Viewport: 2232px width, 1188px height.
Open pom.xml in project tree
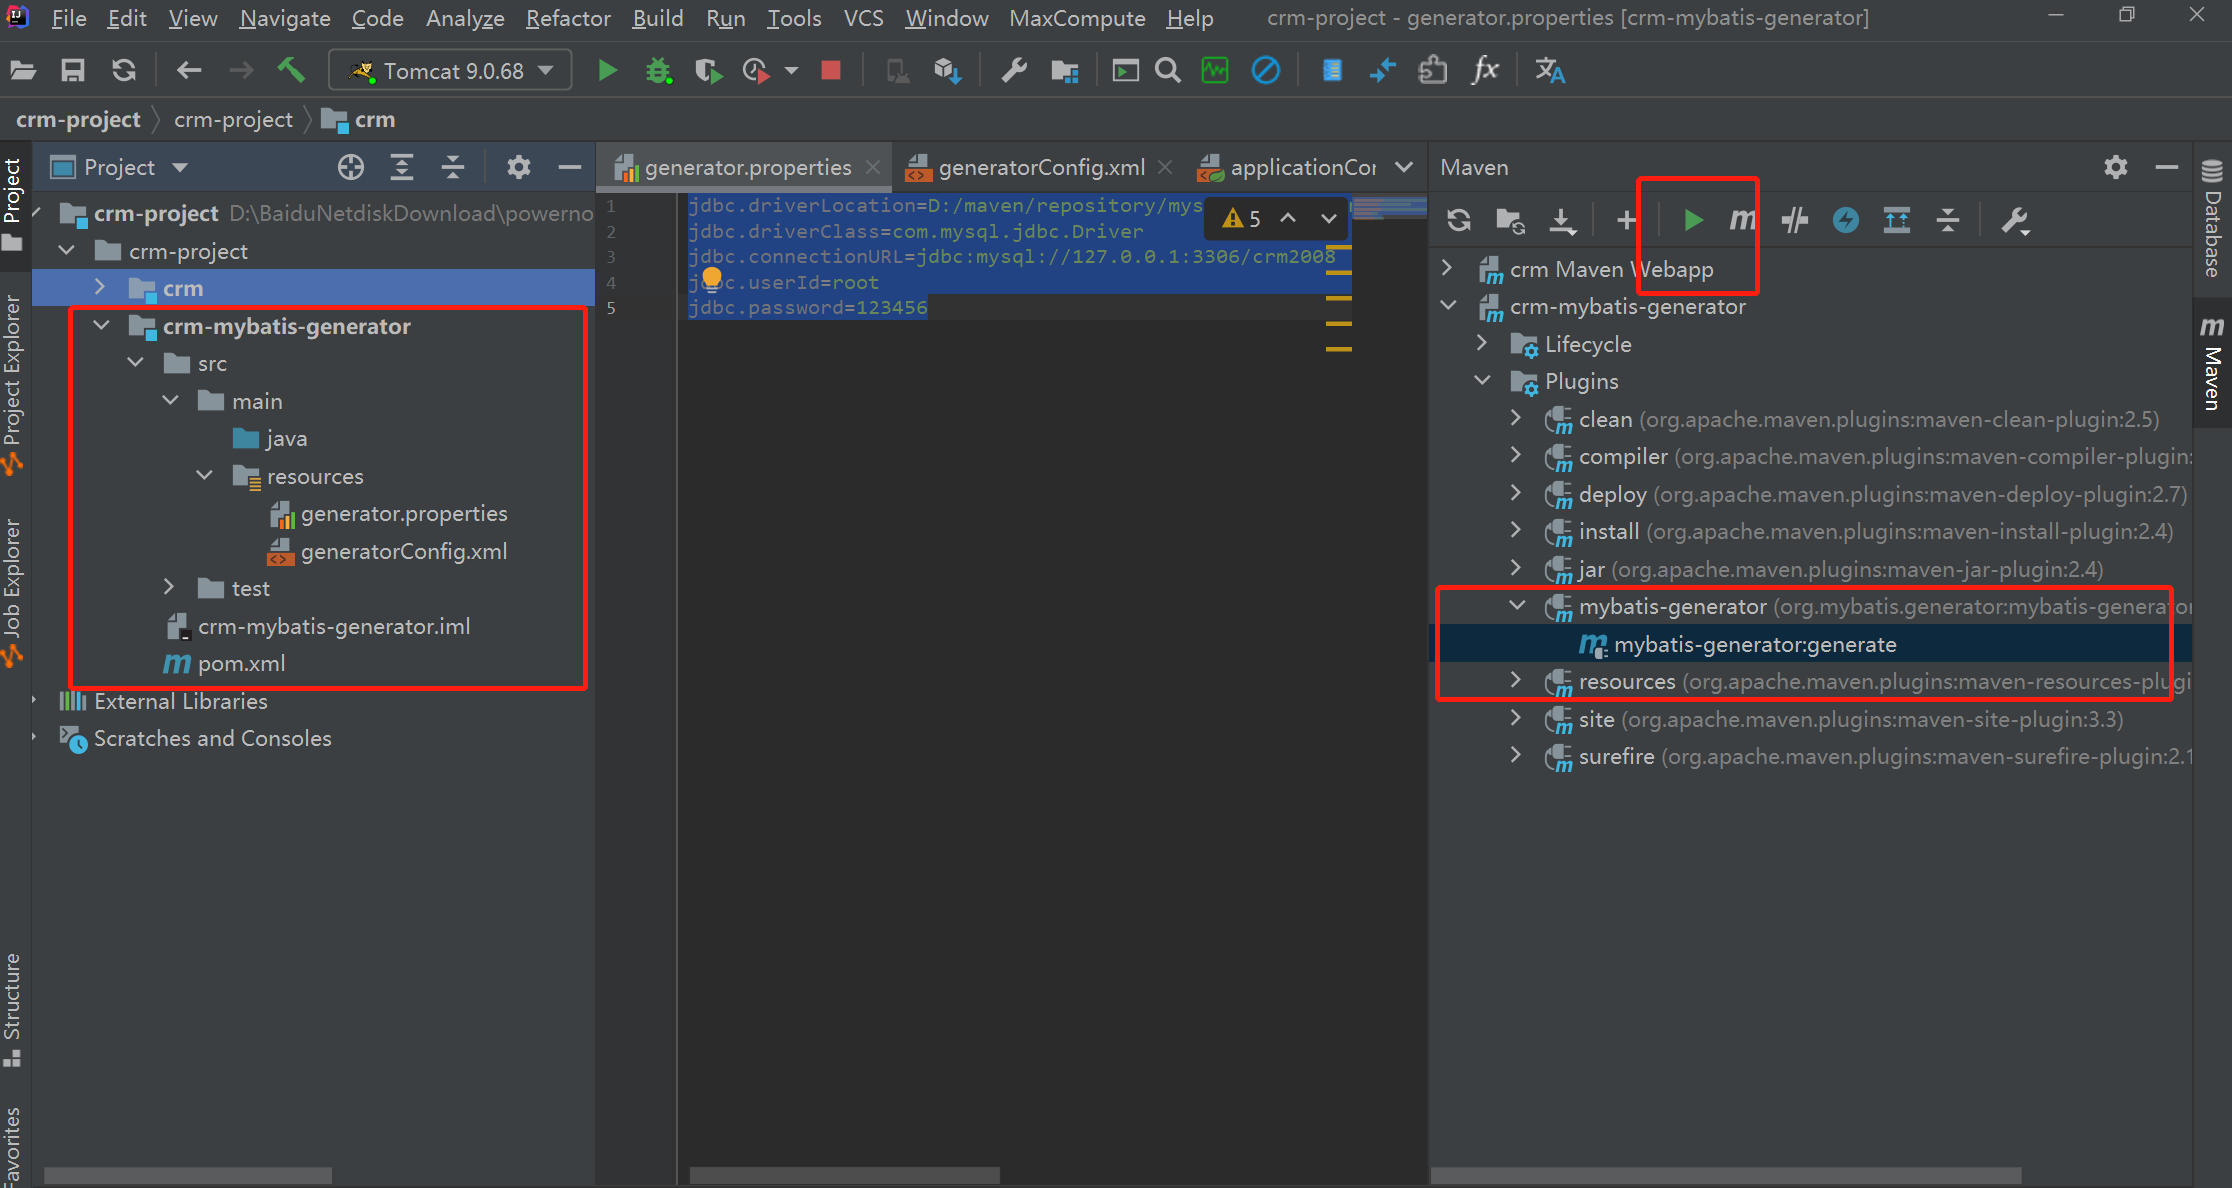(x=241, y=664)
